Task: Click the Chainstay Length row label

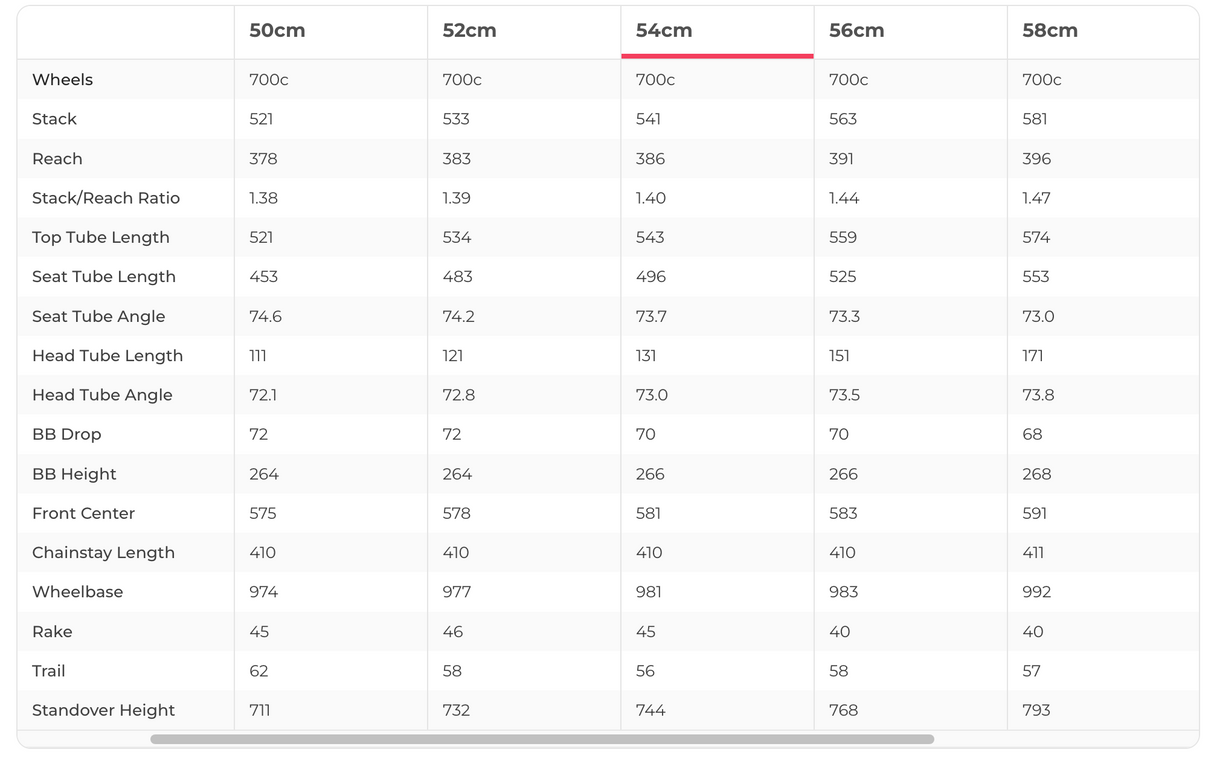Action: tap(103, 553)
